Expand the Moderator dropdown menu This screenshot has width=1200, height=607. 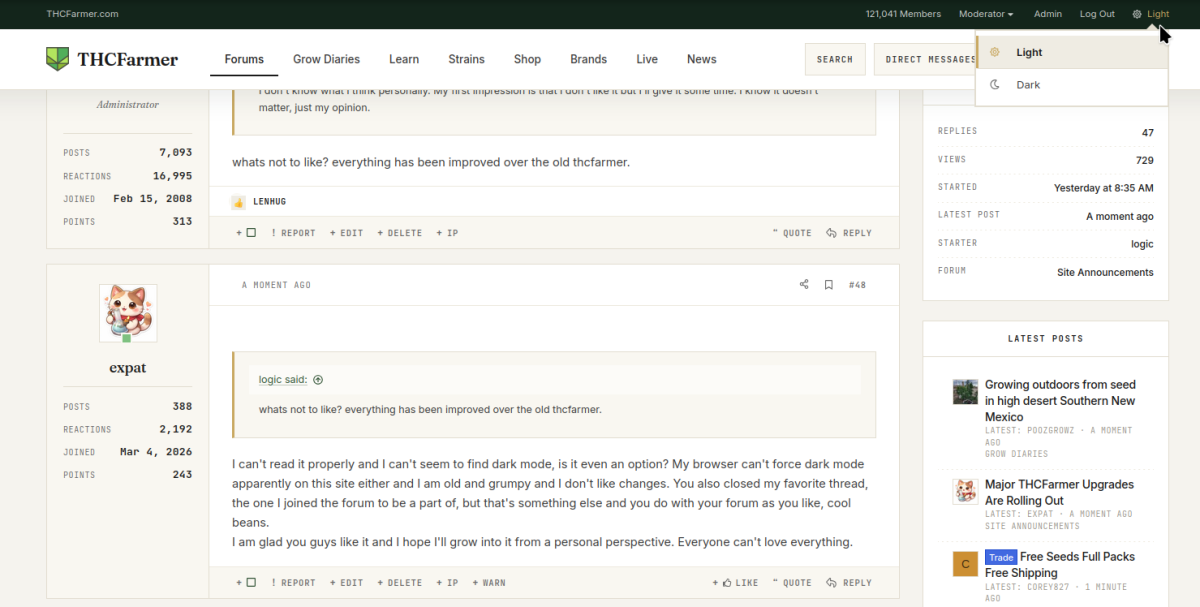(x=986, y=14)
